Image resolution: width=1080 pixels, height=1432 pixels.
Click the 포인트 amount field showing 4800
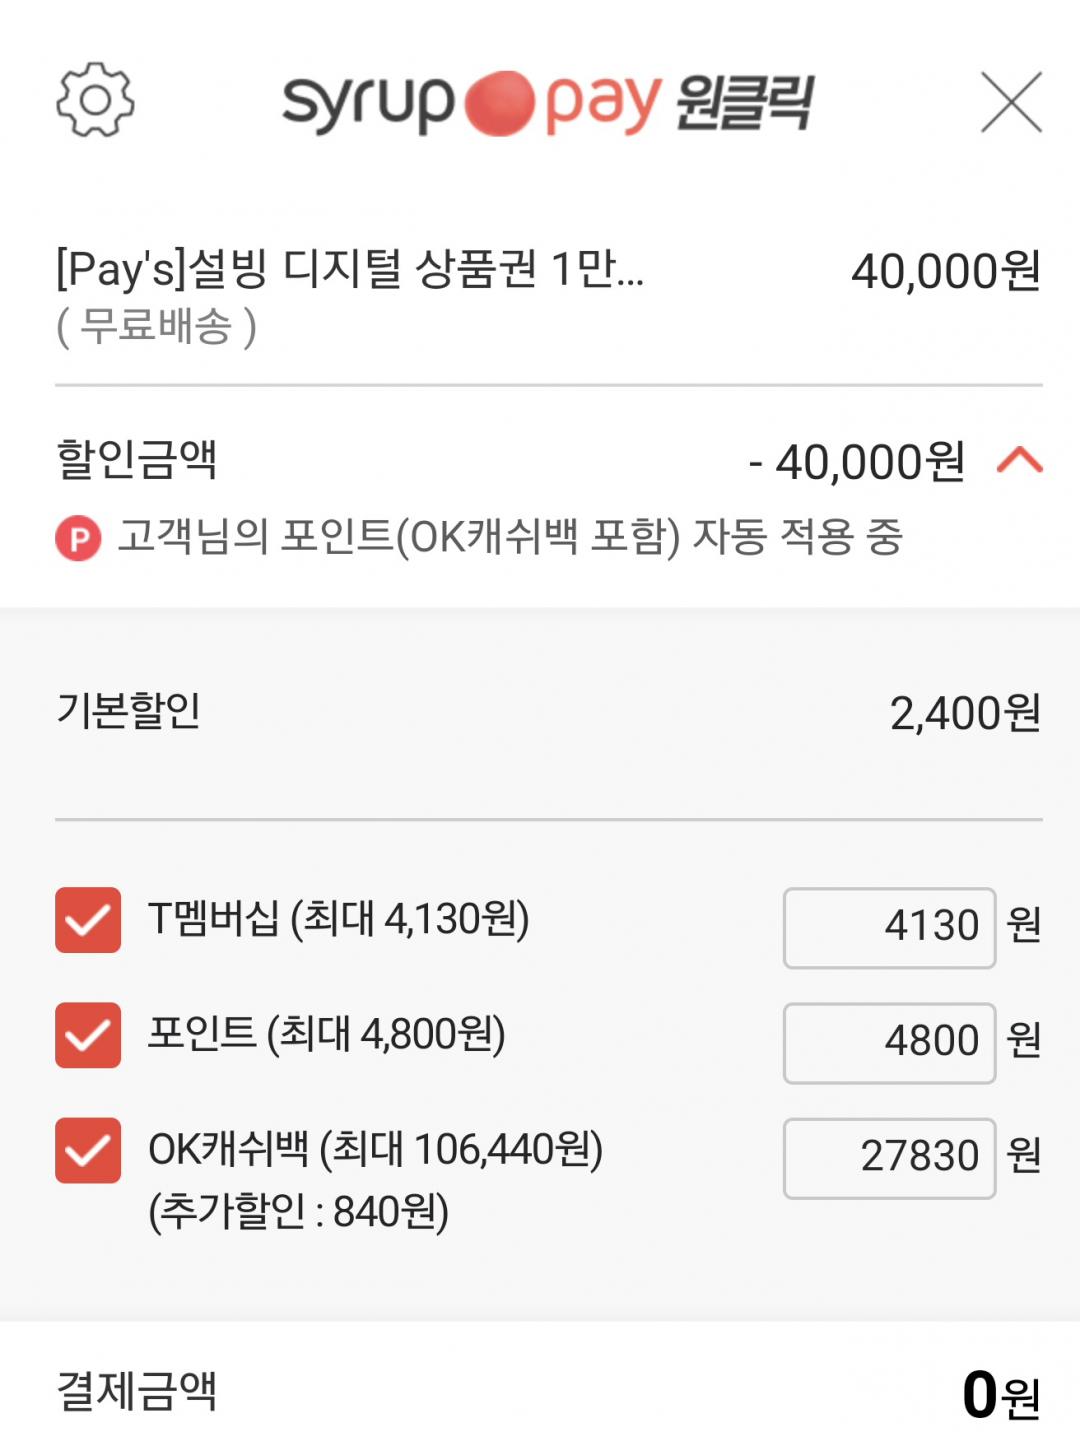tap(889, 1042)
